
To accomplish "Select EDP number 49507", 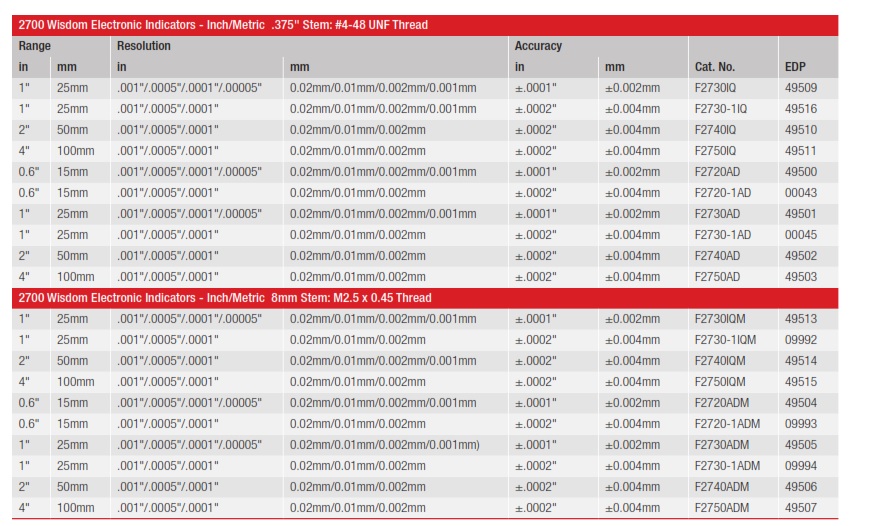I will point(801,508).
